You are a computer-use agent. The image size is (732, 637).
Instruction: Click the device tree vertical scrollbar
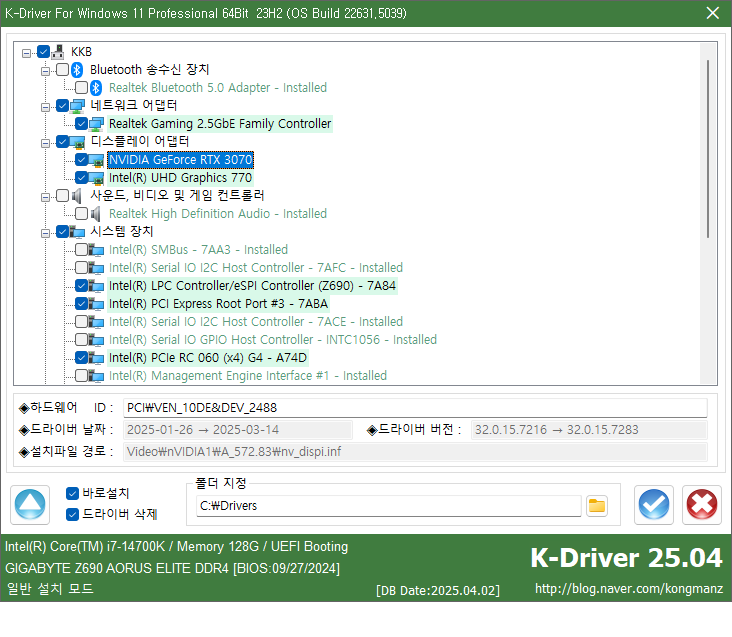708,149
